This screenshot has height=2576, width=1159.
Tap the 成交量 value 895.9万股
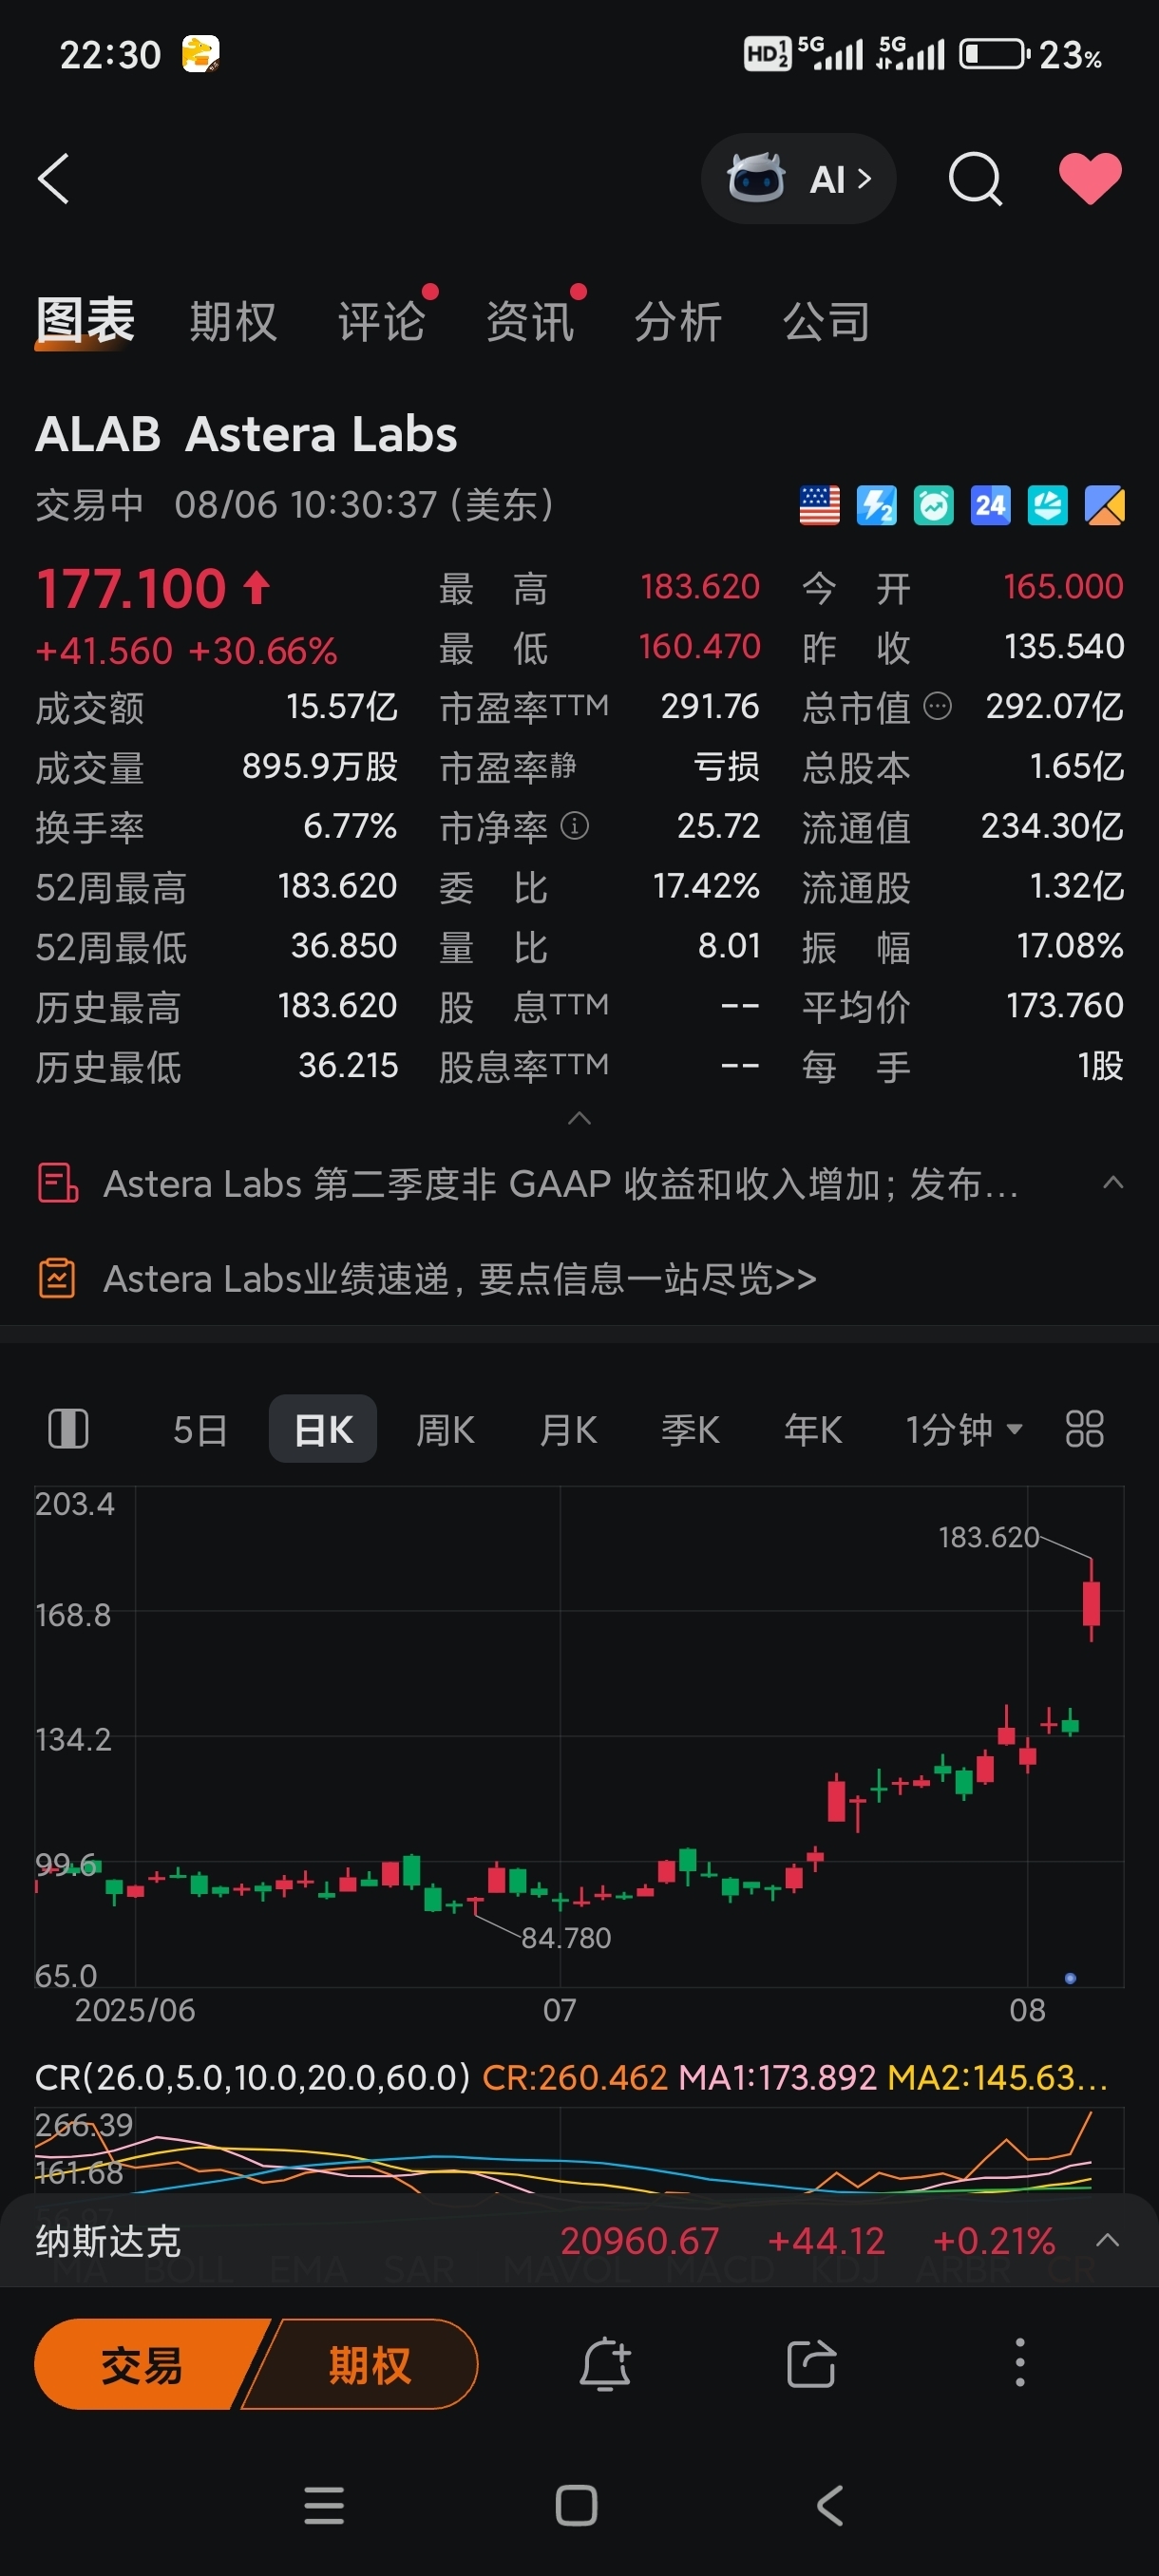[x=320, y=767]
